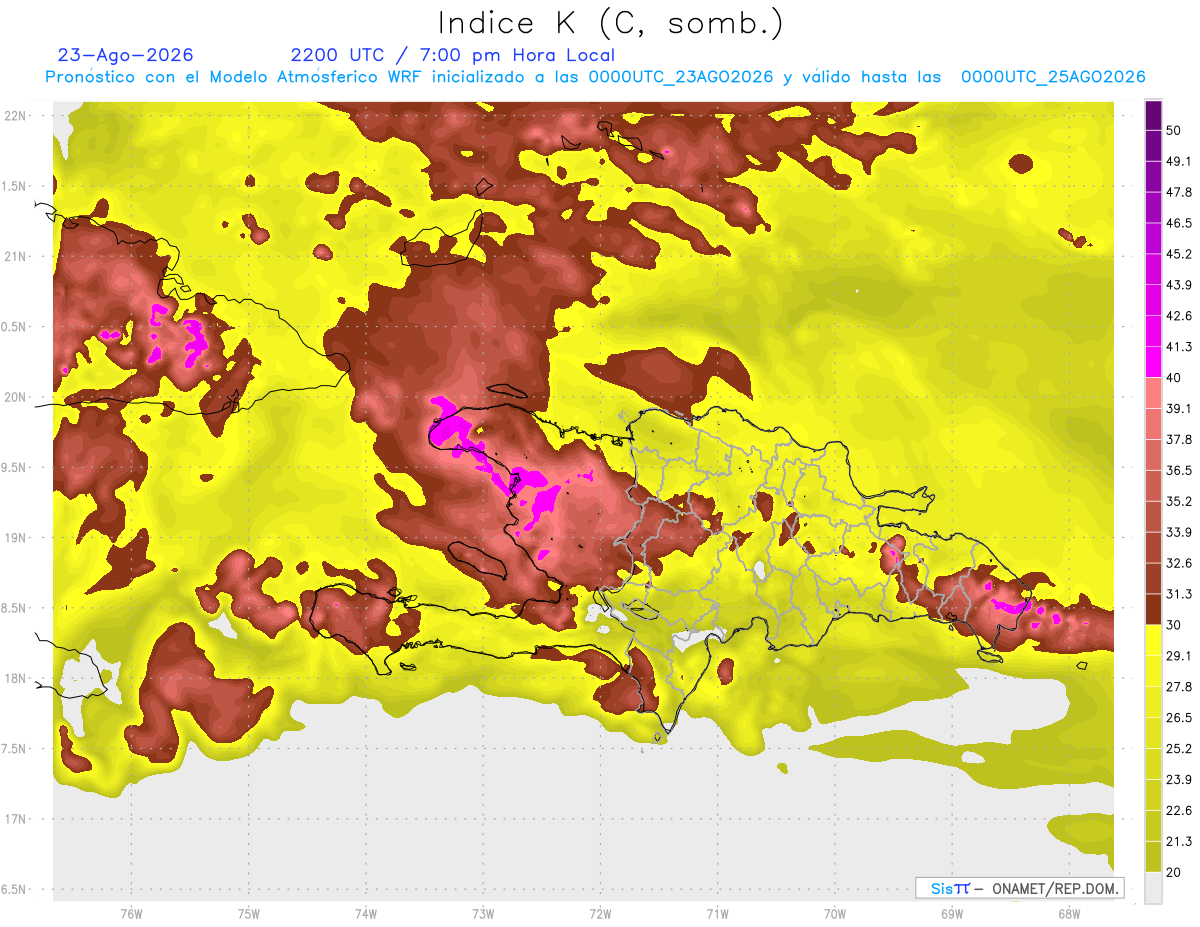
Task: Click '2200 UTC / 7:00 pm Hora Local'
Action: (452, 55)
